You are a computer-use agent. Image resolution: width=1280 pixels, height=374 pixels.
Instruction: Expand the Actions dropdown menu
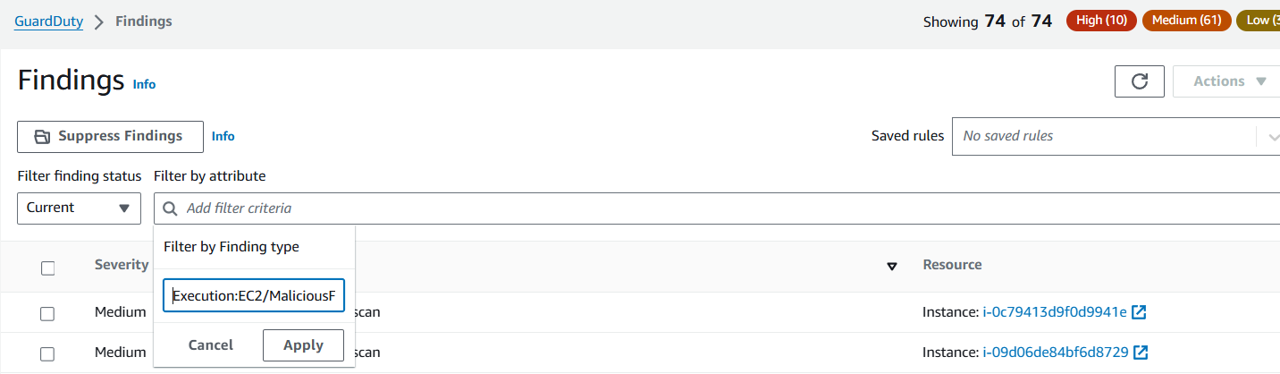pyautogui.click(x=1226, y=81)
